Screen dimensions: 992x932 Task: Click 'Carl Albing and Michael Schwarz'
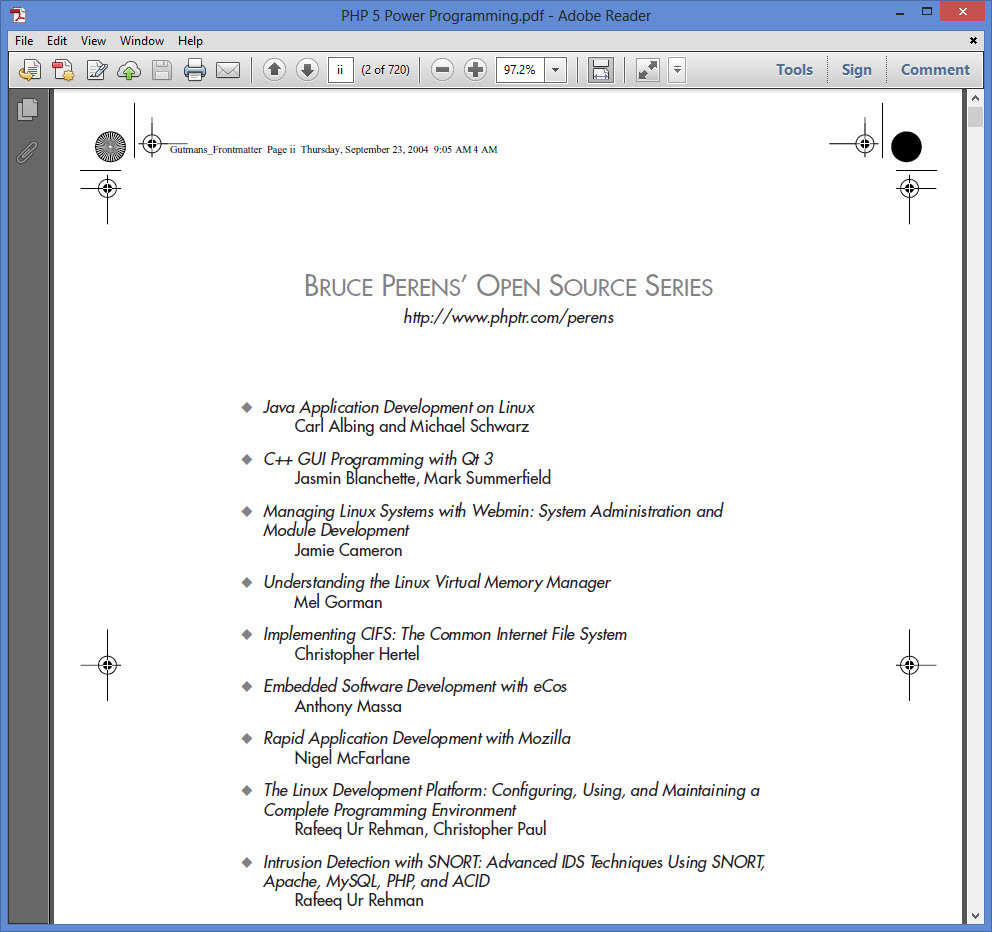click(x=411, y=426)
